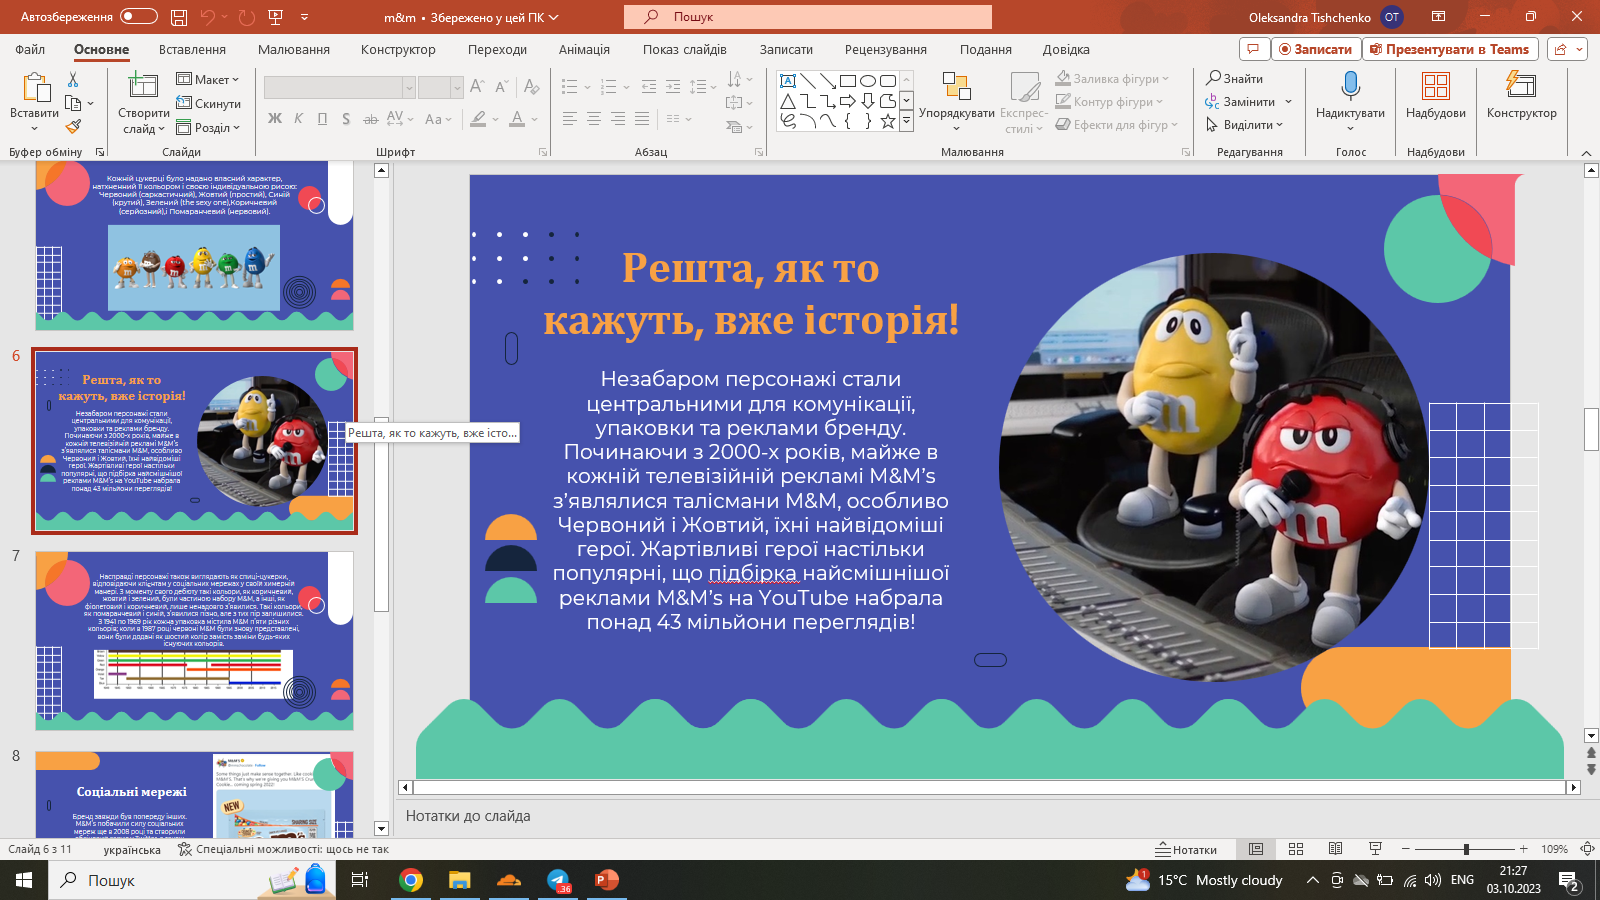Screen dimensions: 1600x900
Task: Click the New Slide icon
Action: point(143,86)
